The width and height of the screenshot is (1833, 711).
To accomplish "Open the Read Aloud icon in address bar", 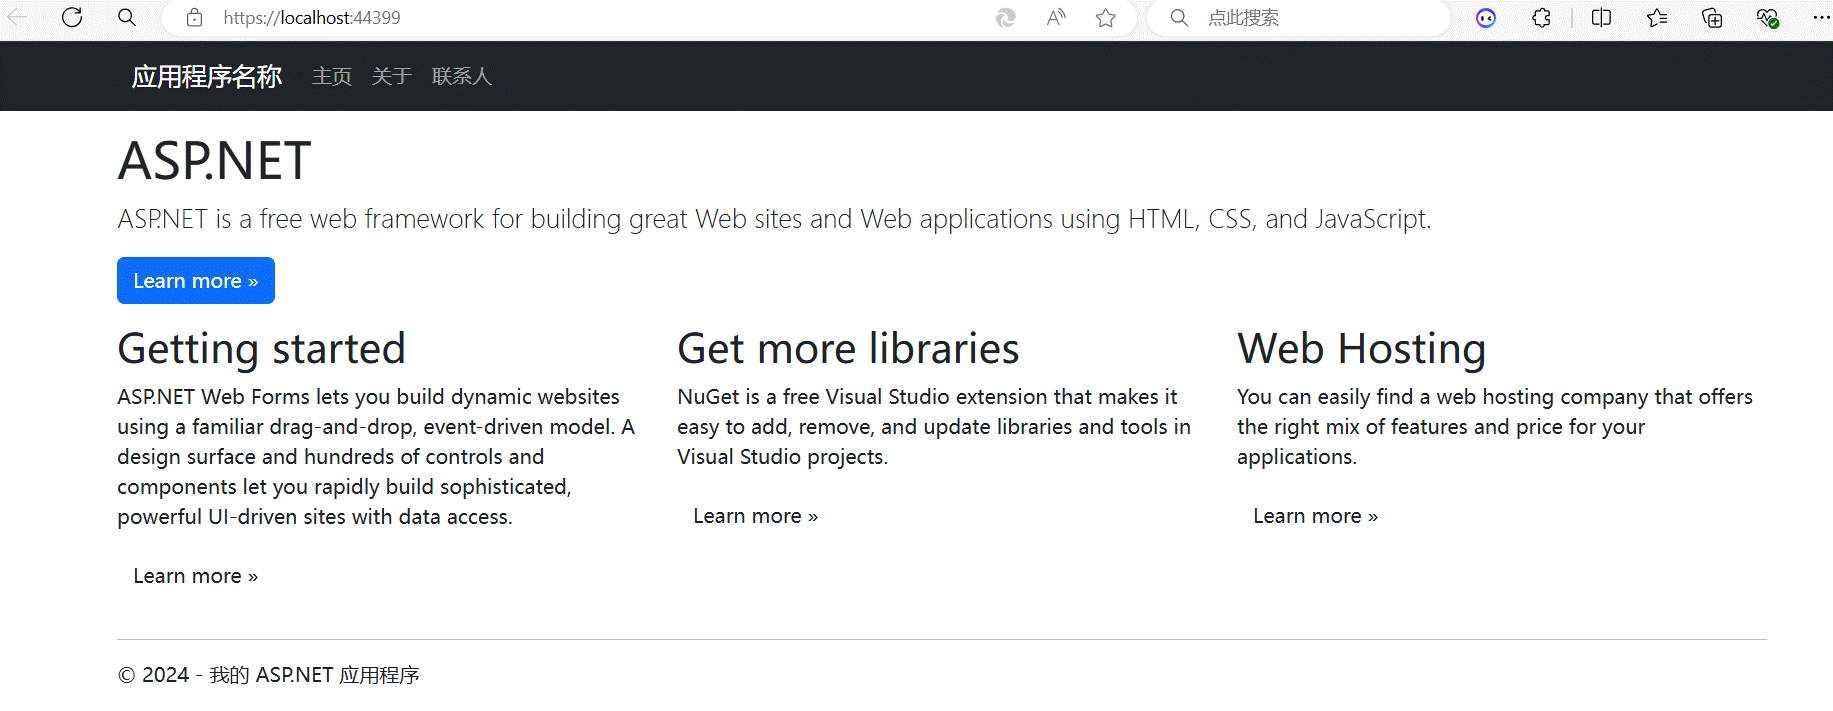I will [x=1056, y=18].
